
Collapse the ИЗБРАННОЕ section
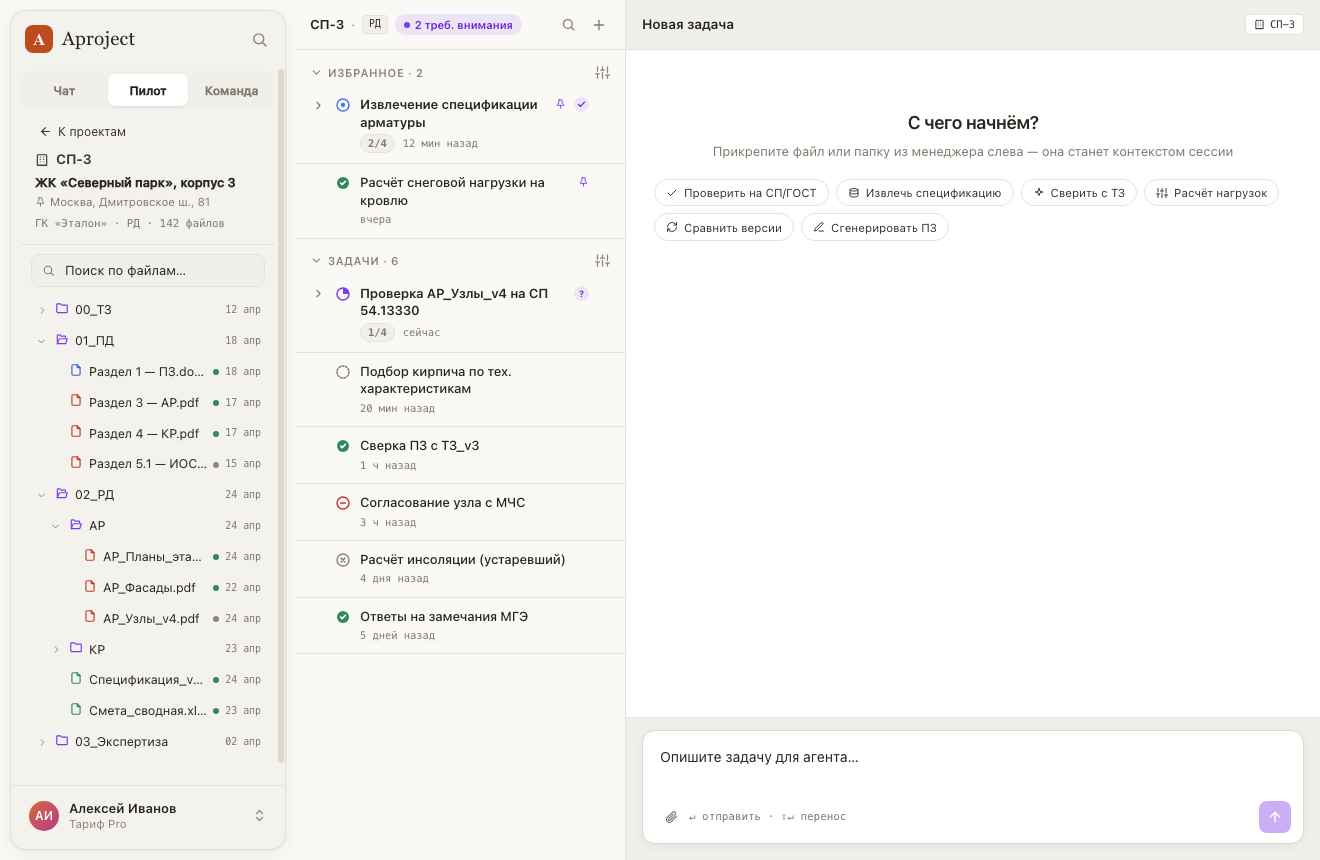316,73
